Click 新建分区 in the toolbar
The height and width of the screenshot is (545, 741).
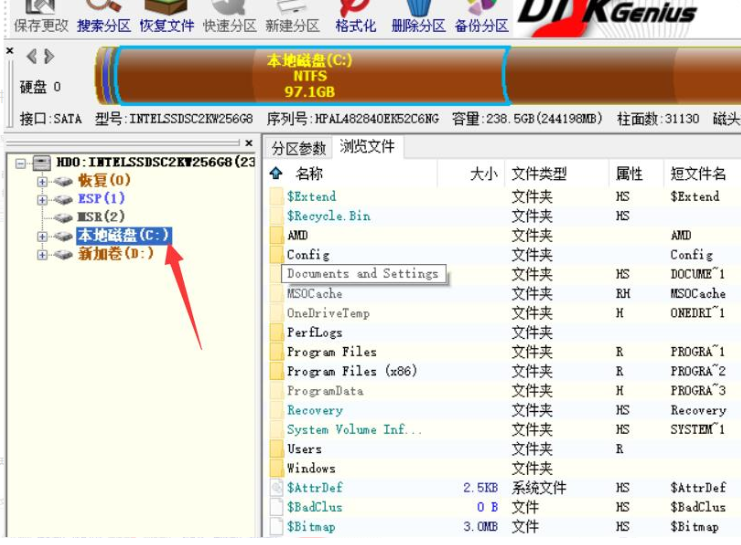point(293,18)
